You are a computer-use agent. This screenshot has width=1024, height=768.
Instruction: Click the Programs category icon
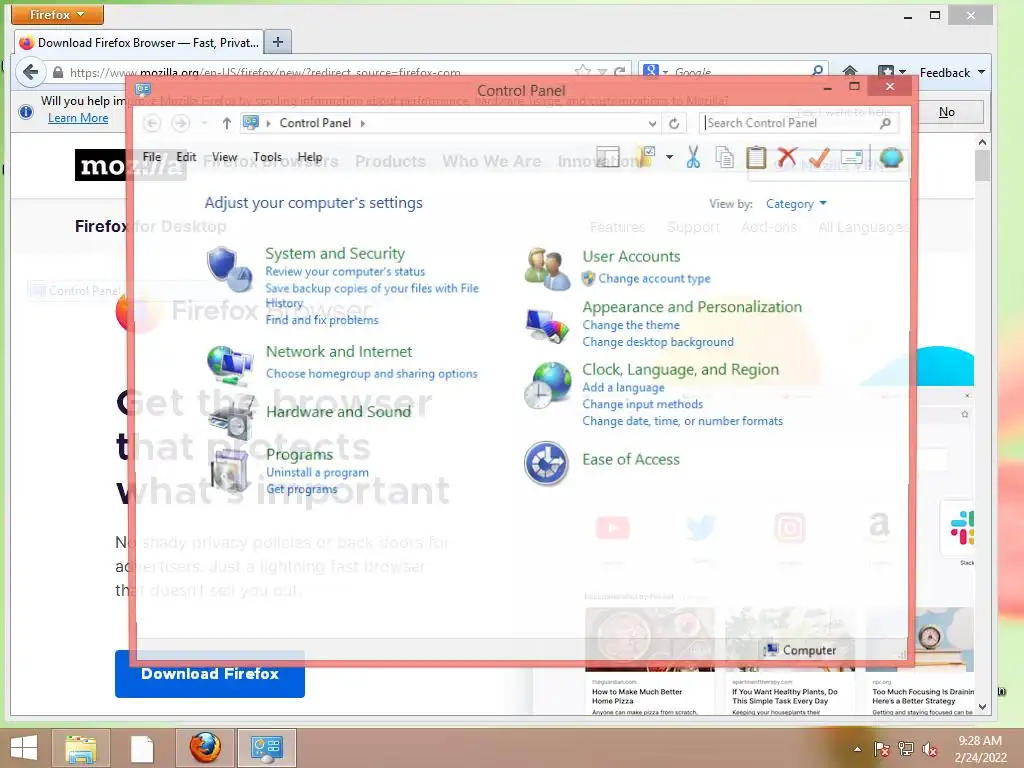(230, 470)
